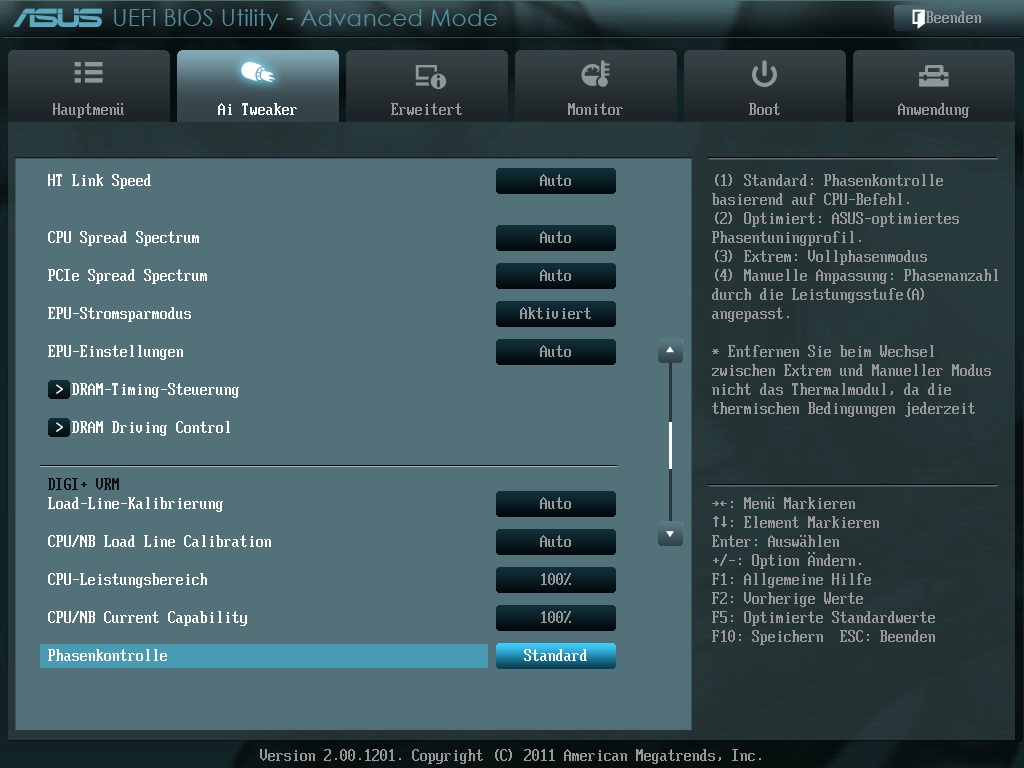
Task: Click scrollbar up arrow
Action: [x=670, y=351]
